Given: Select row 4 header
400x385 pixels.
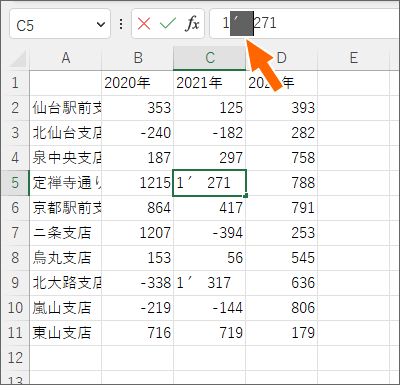Looking at the screenshot, I should click(x=15, y=158).
